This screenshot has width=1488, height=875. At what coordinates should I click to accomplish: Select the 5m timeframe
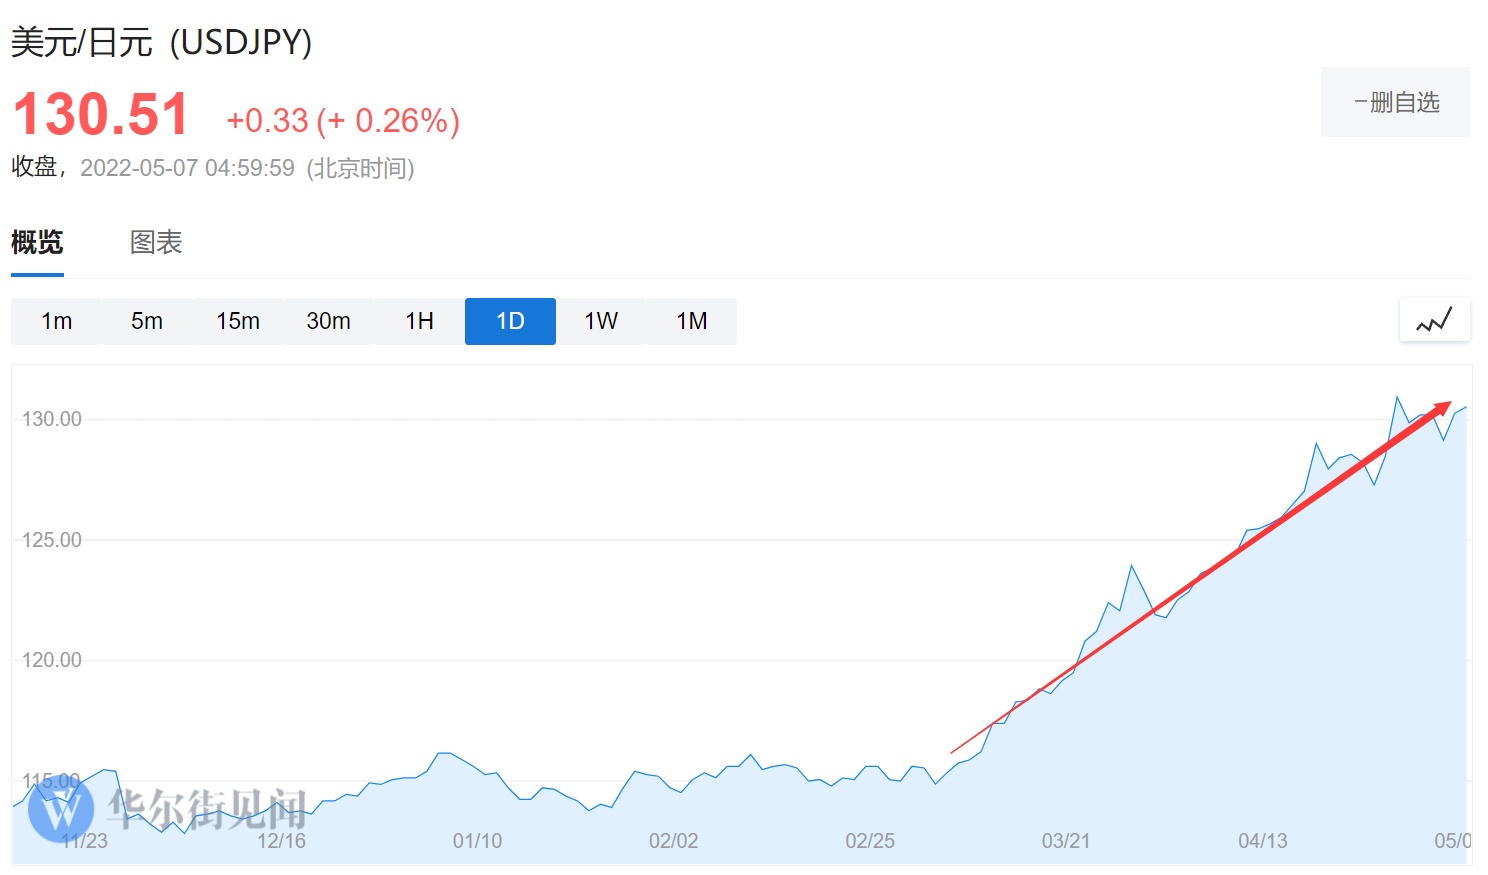point(147,321)
